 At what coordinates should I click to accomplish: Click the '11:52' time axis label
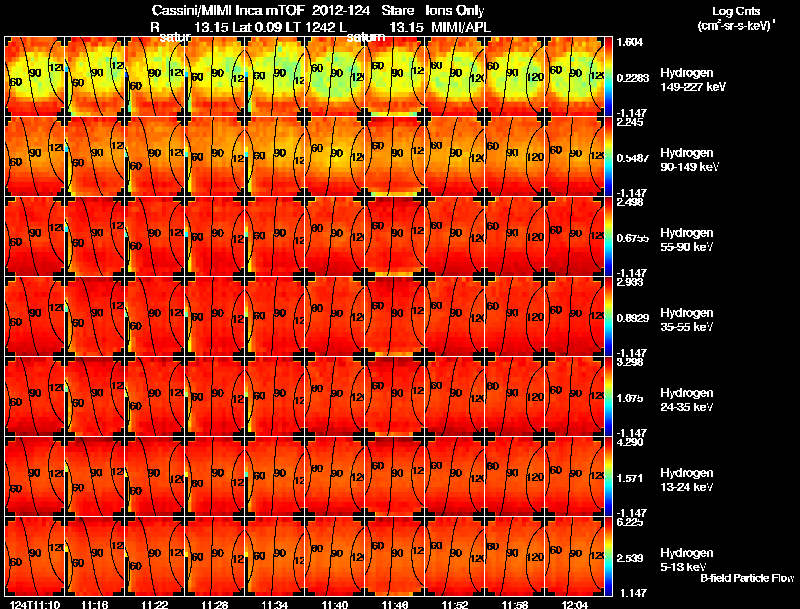coord(455,605)
